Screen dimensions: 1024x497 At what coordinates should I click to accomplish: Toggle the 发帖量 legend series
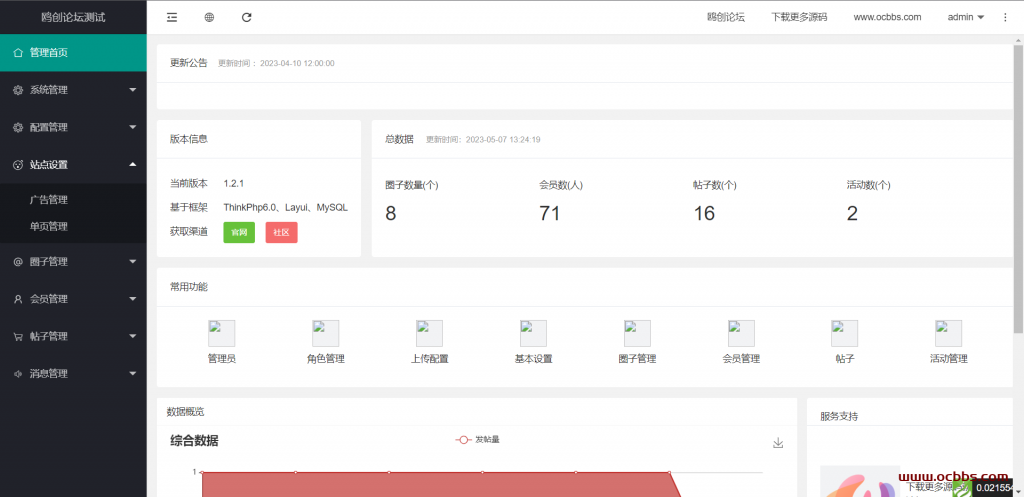point(477,440)
